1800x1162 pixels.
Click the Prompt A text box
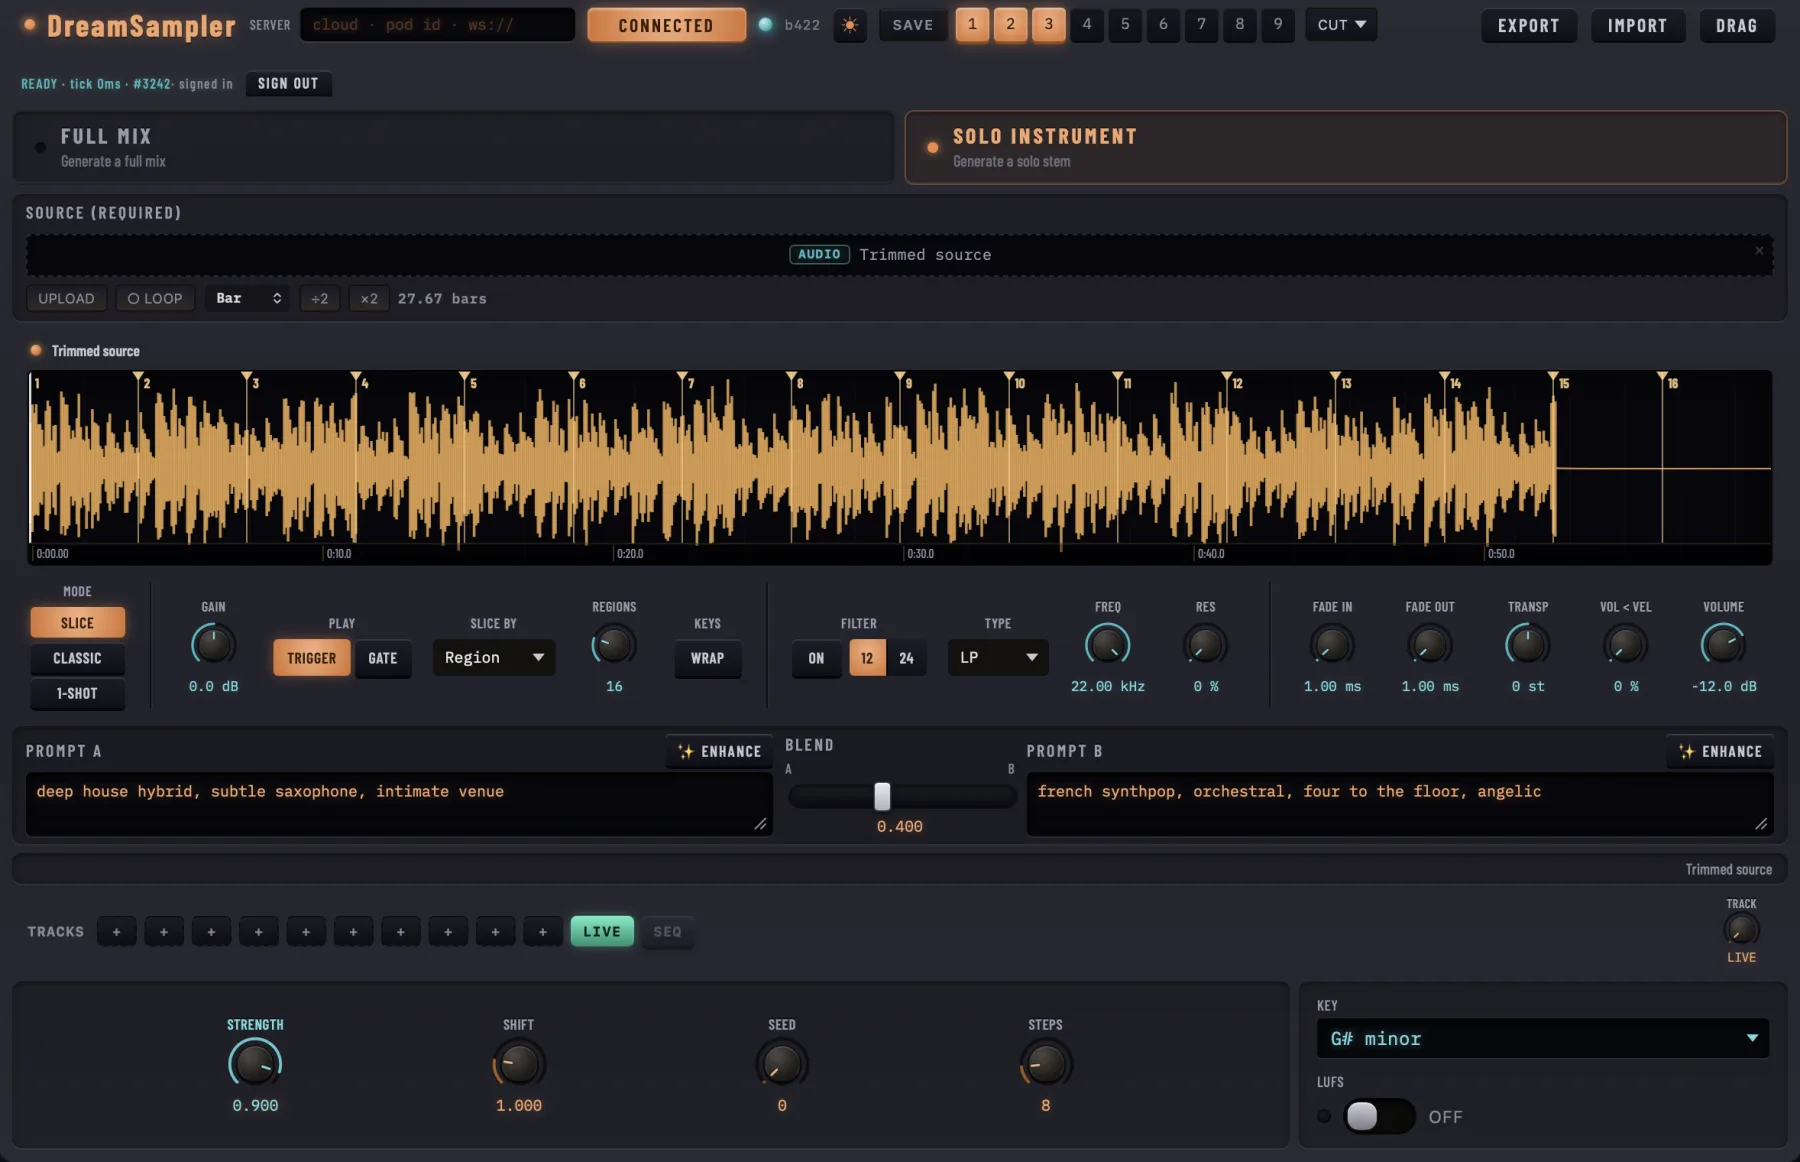coord(399,804)
